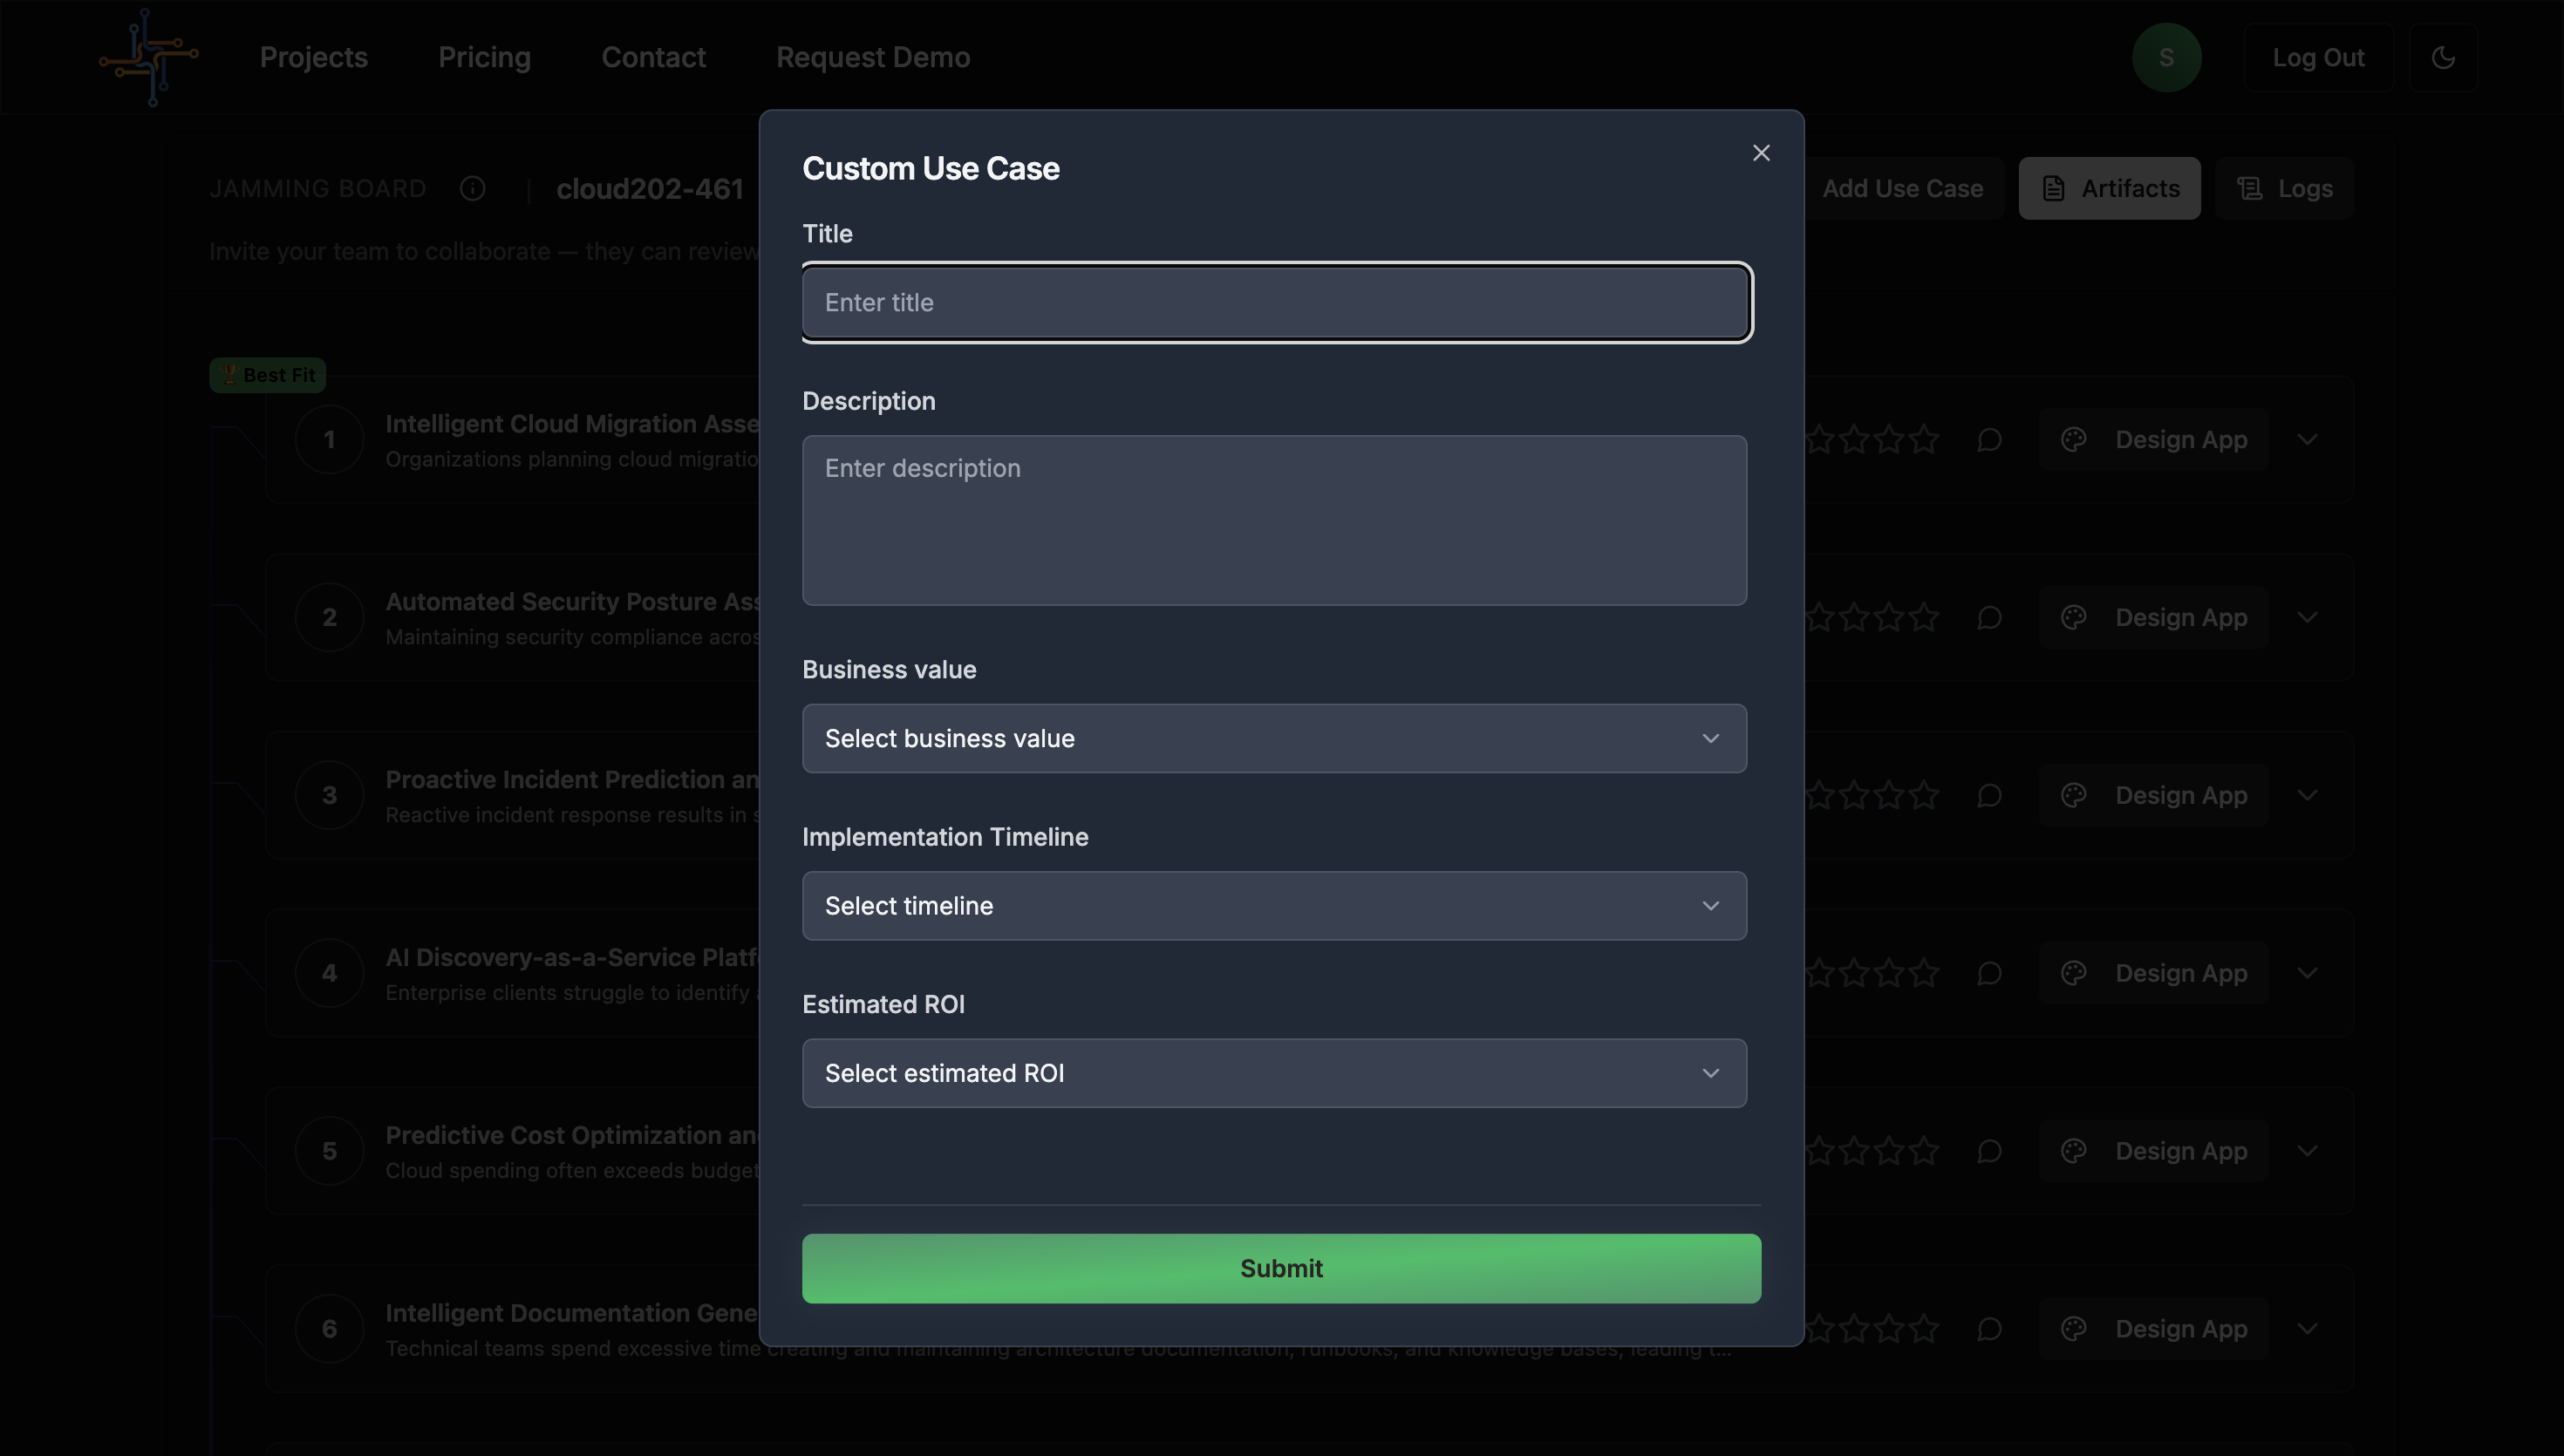Submit the custom use case form
This screenshot has height=1456, width=2564.
[x=1281, y=1268]
